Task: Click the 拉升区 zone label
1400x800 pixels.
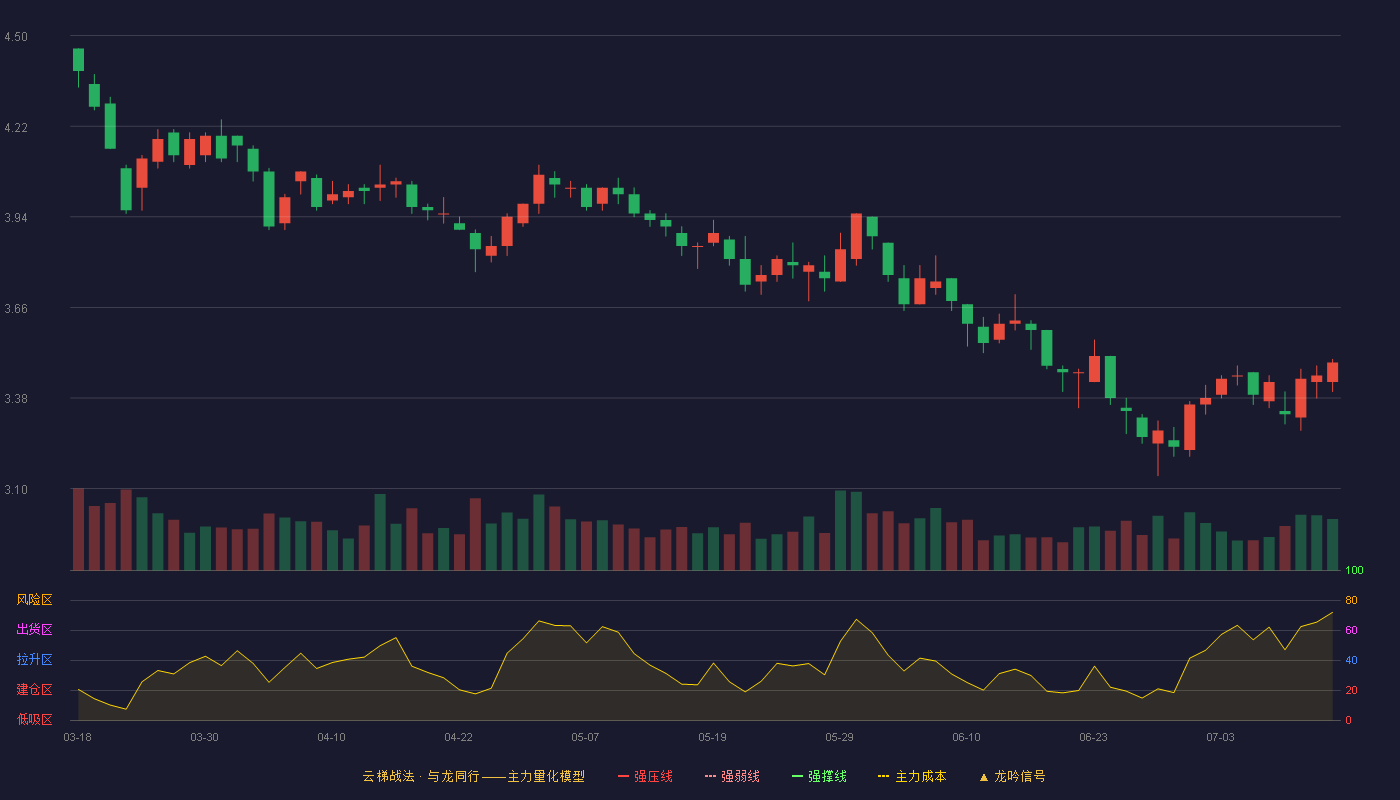Action: coord(34,660)
